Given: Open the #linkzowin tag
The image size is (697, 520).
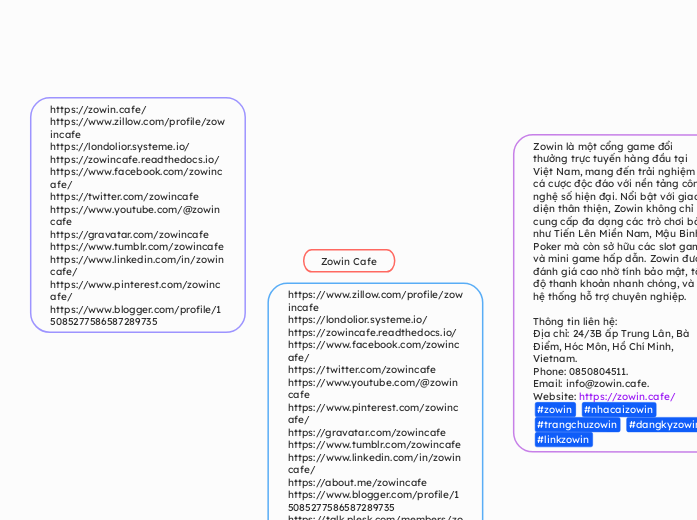Looking at the screenshot, I should pos(563,439).
